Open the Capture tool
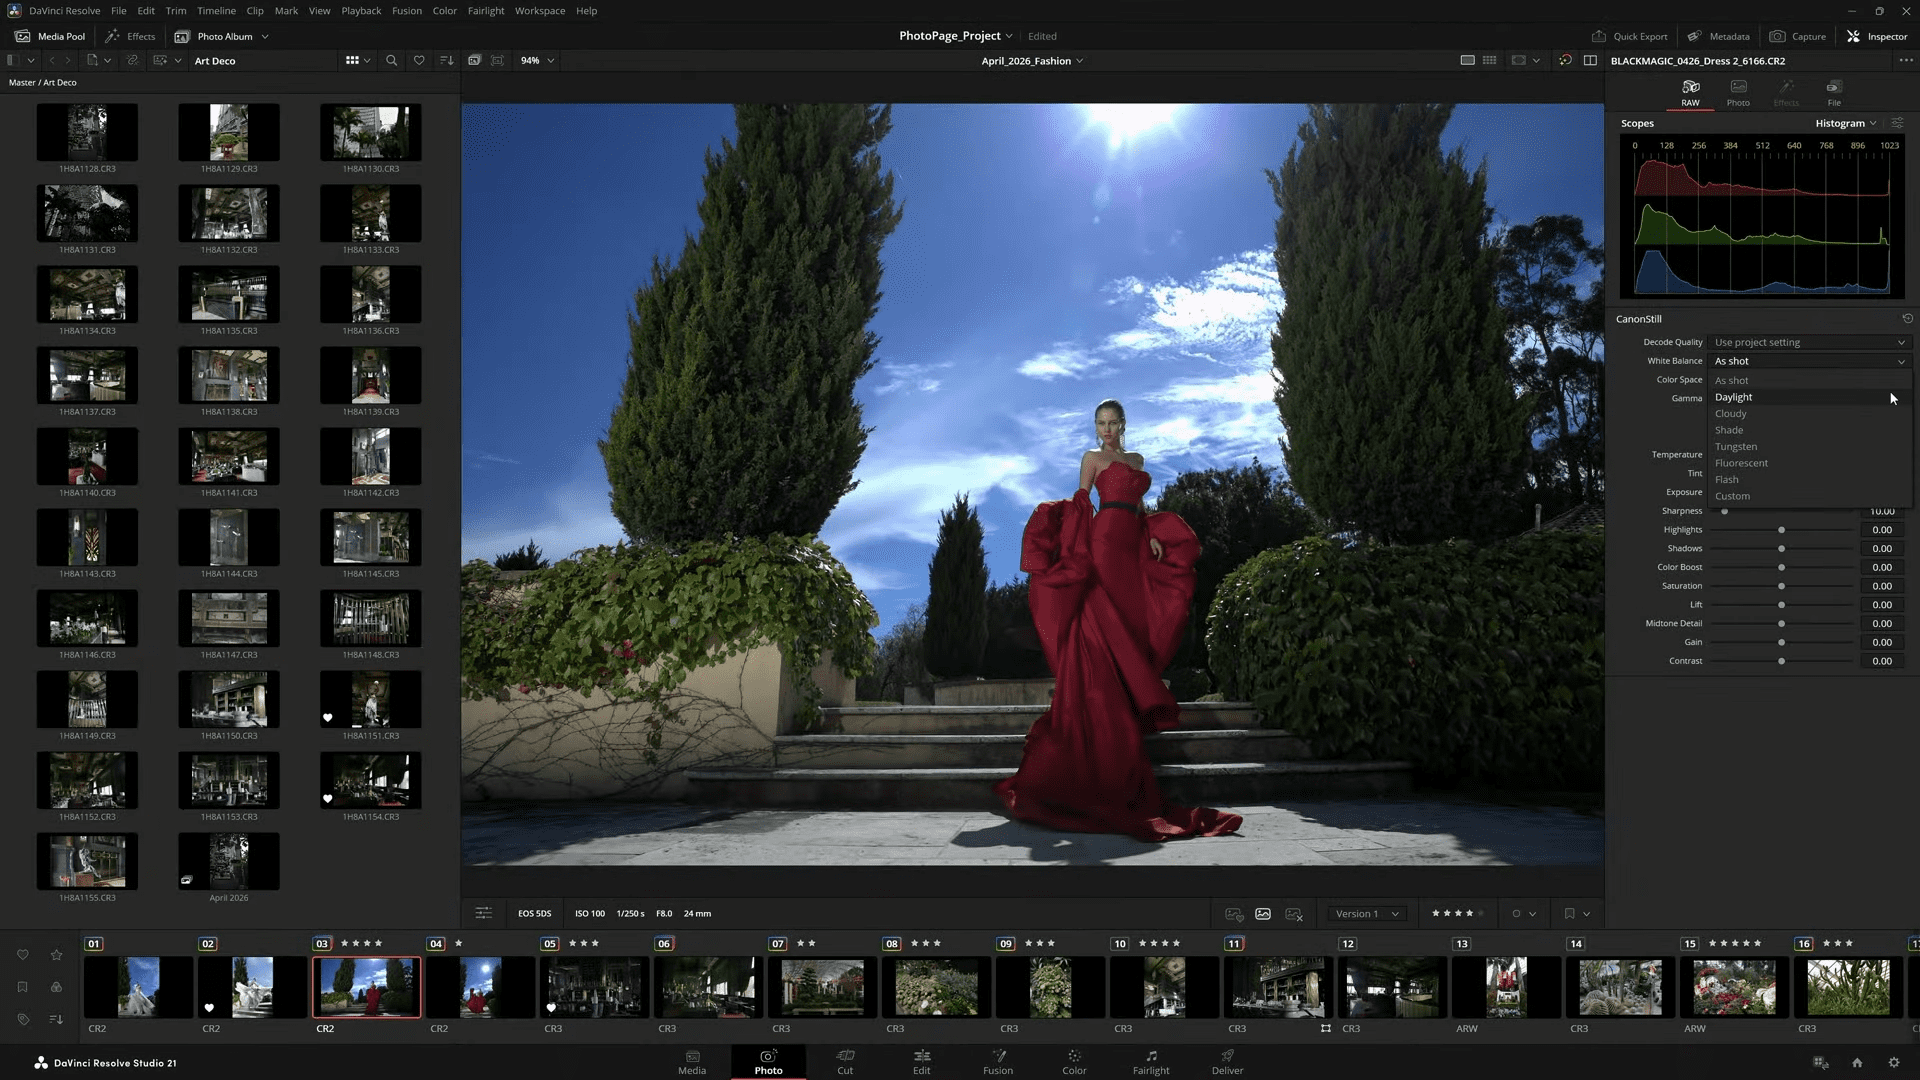The height and width of the screenshot is (1080, 1920). [x=1797, y=36]
